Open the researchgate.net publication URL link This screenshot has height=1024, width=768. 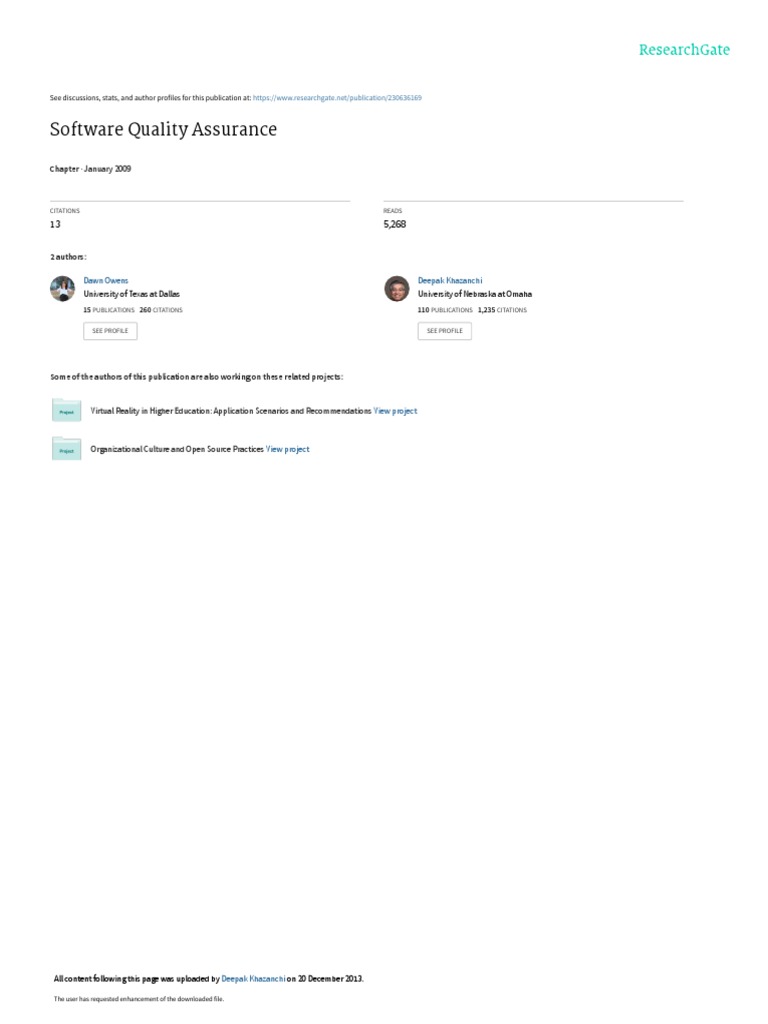click(x=337, y=98)
